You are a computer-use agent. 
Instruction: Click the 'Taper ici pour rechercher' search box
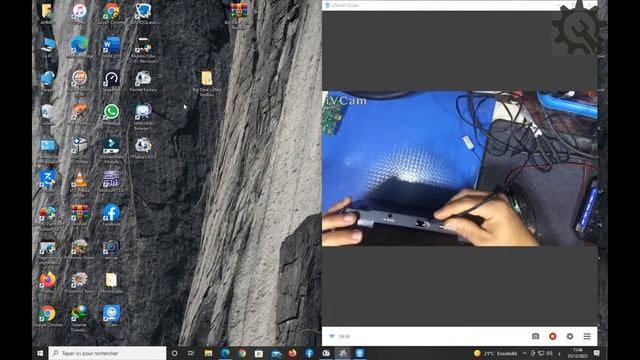tap(107, 353)
